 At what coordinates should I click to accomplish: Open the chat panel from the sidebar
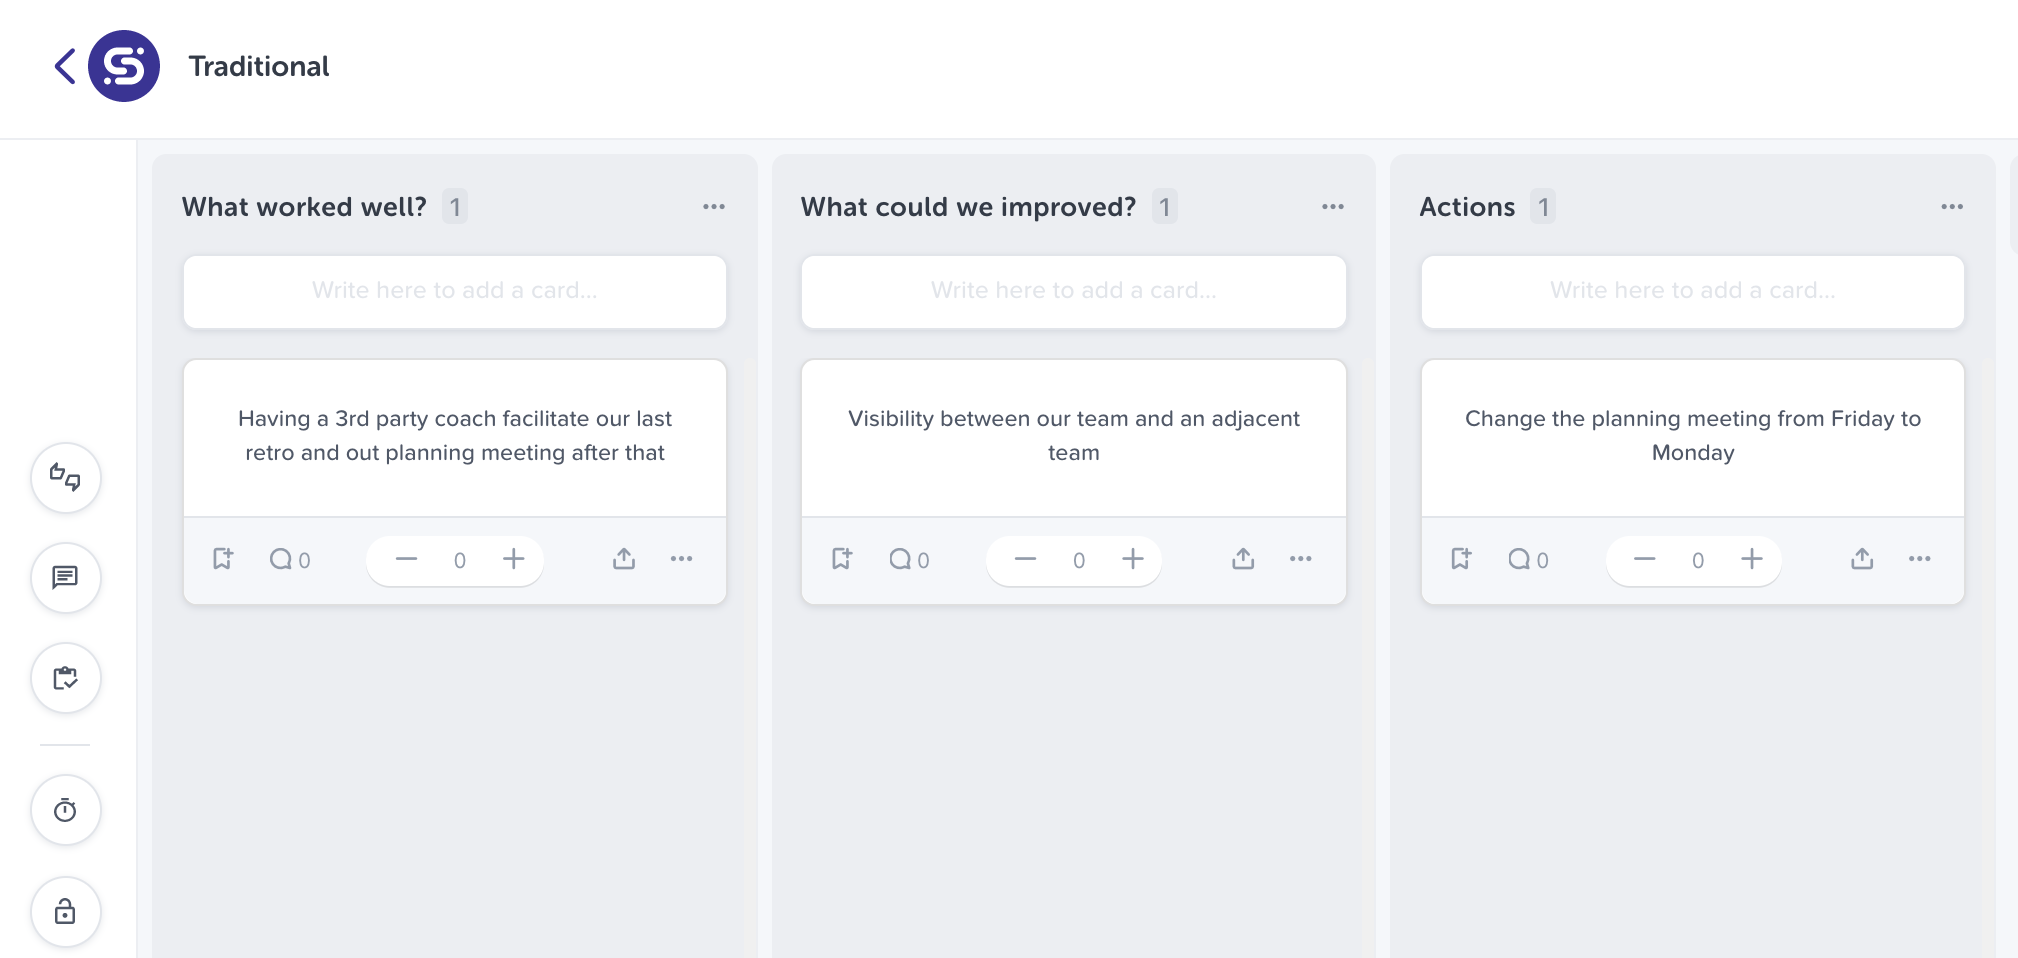65,578
